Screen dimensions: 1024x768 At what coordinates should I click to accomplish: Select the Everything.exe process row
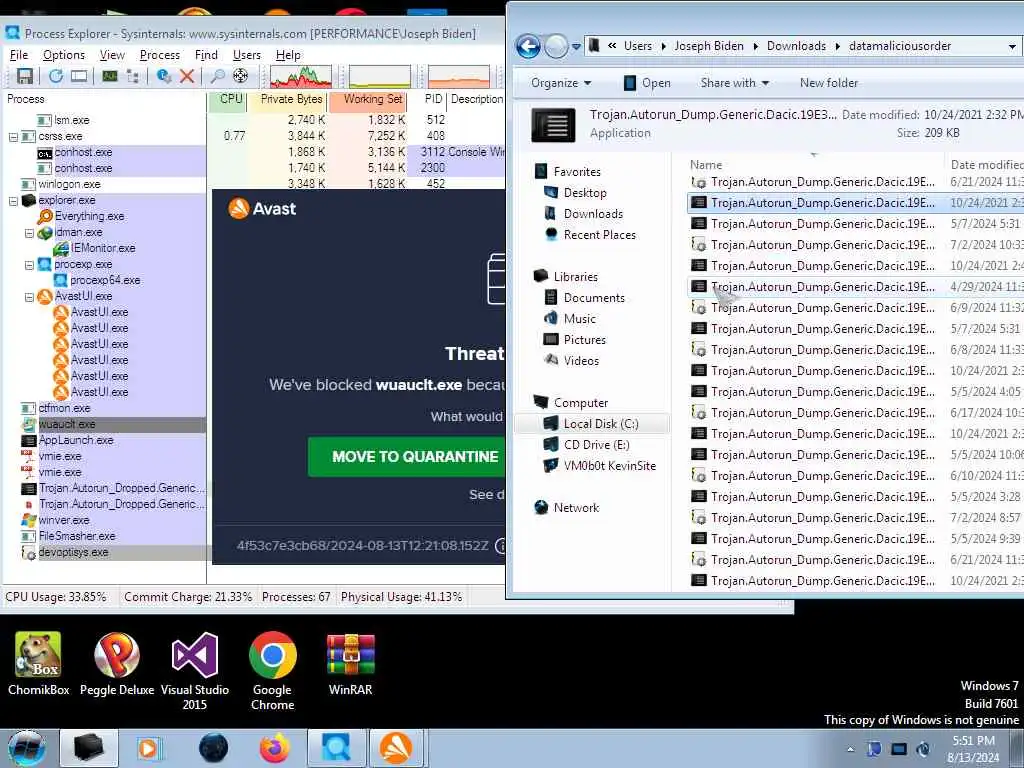[x=104, y=216]
